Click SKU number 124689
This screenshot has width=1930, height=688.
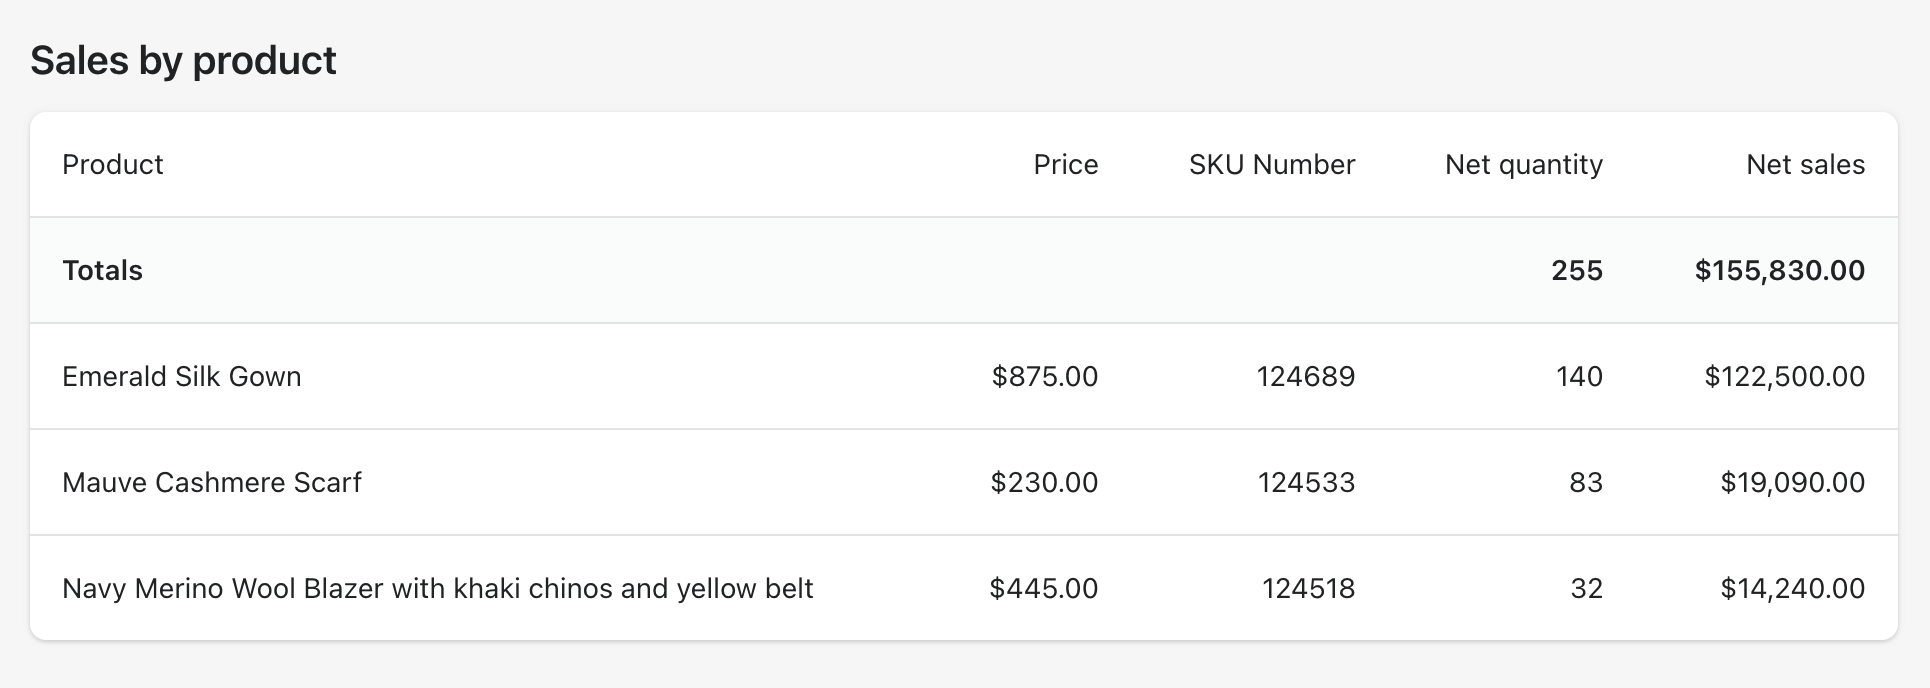pos(1305,376)
